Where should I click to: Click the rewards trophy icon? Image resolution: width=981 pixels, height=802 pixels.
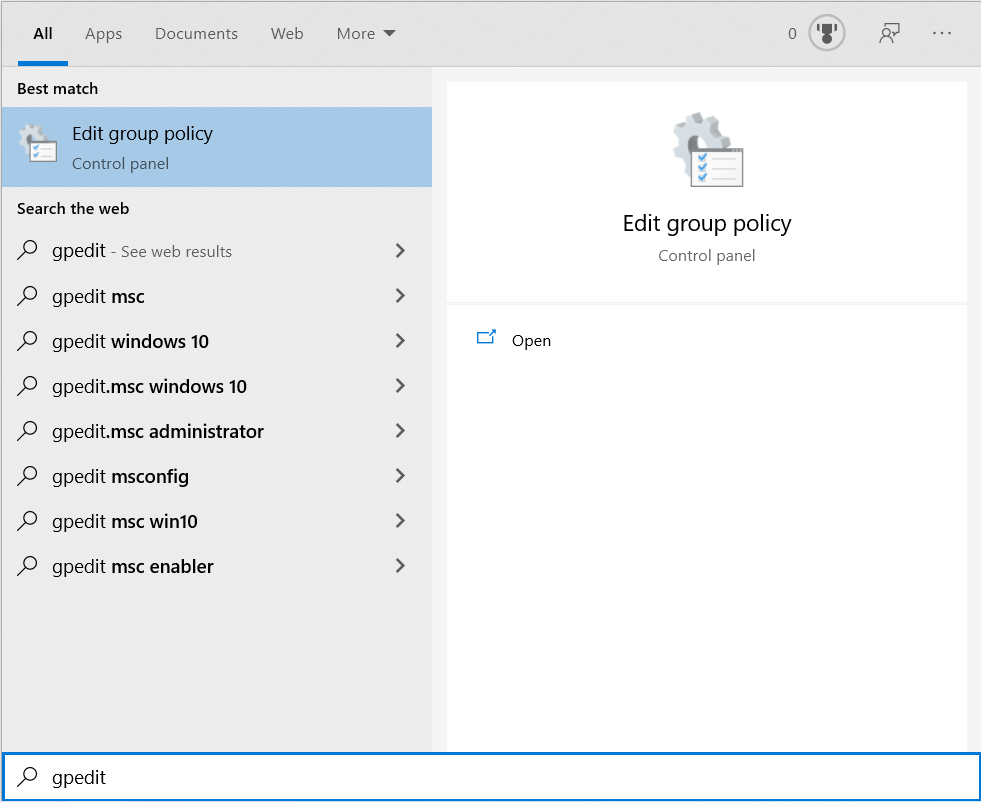[827, 33]
